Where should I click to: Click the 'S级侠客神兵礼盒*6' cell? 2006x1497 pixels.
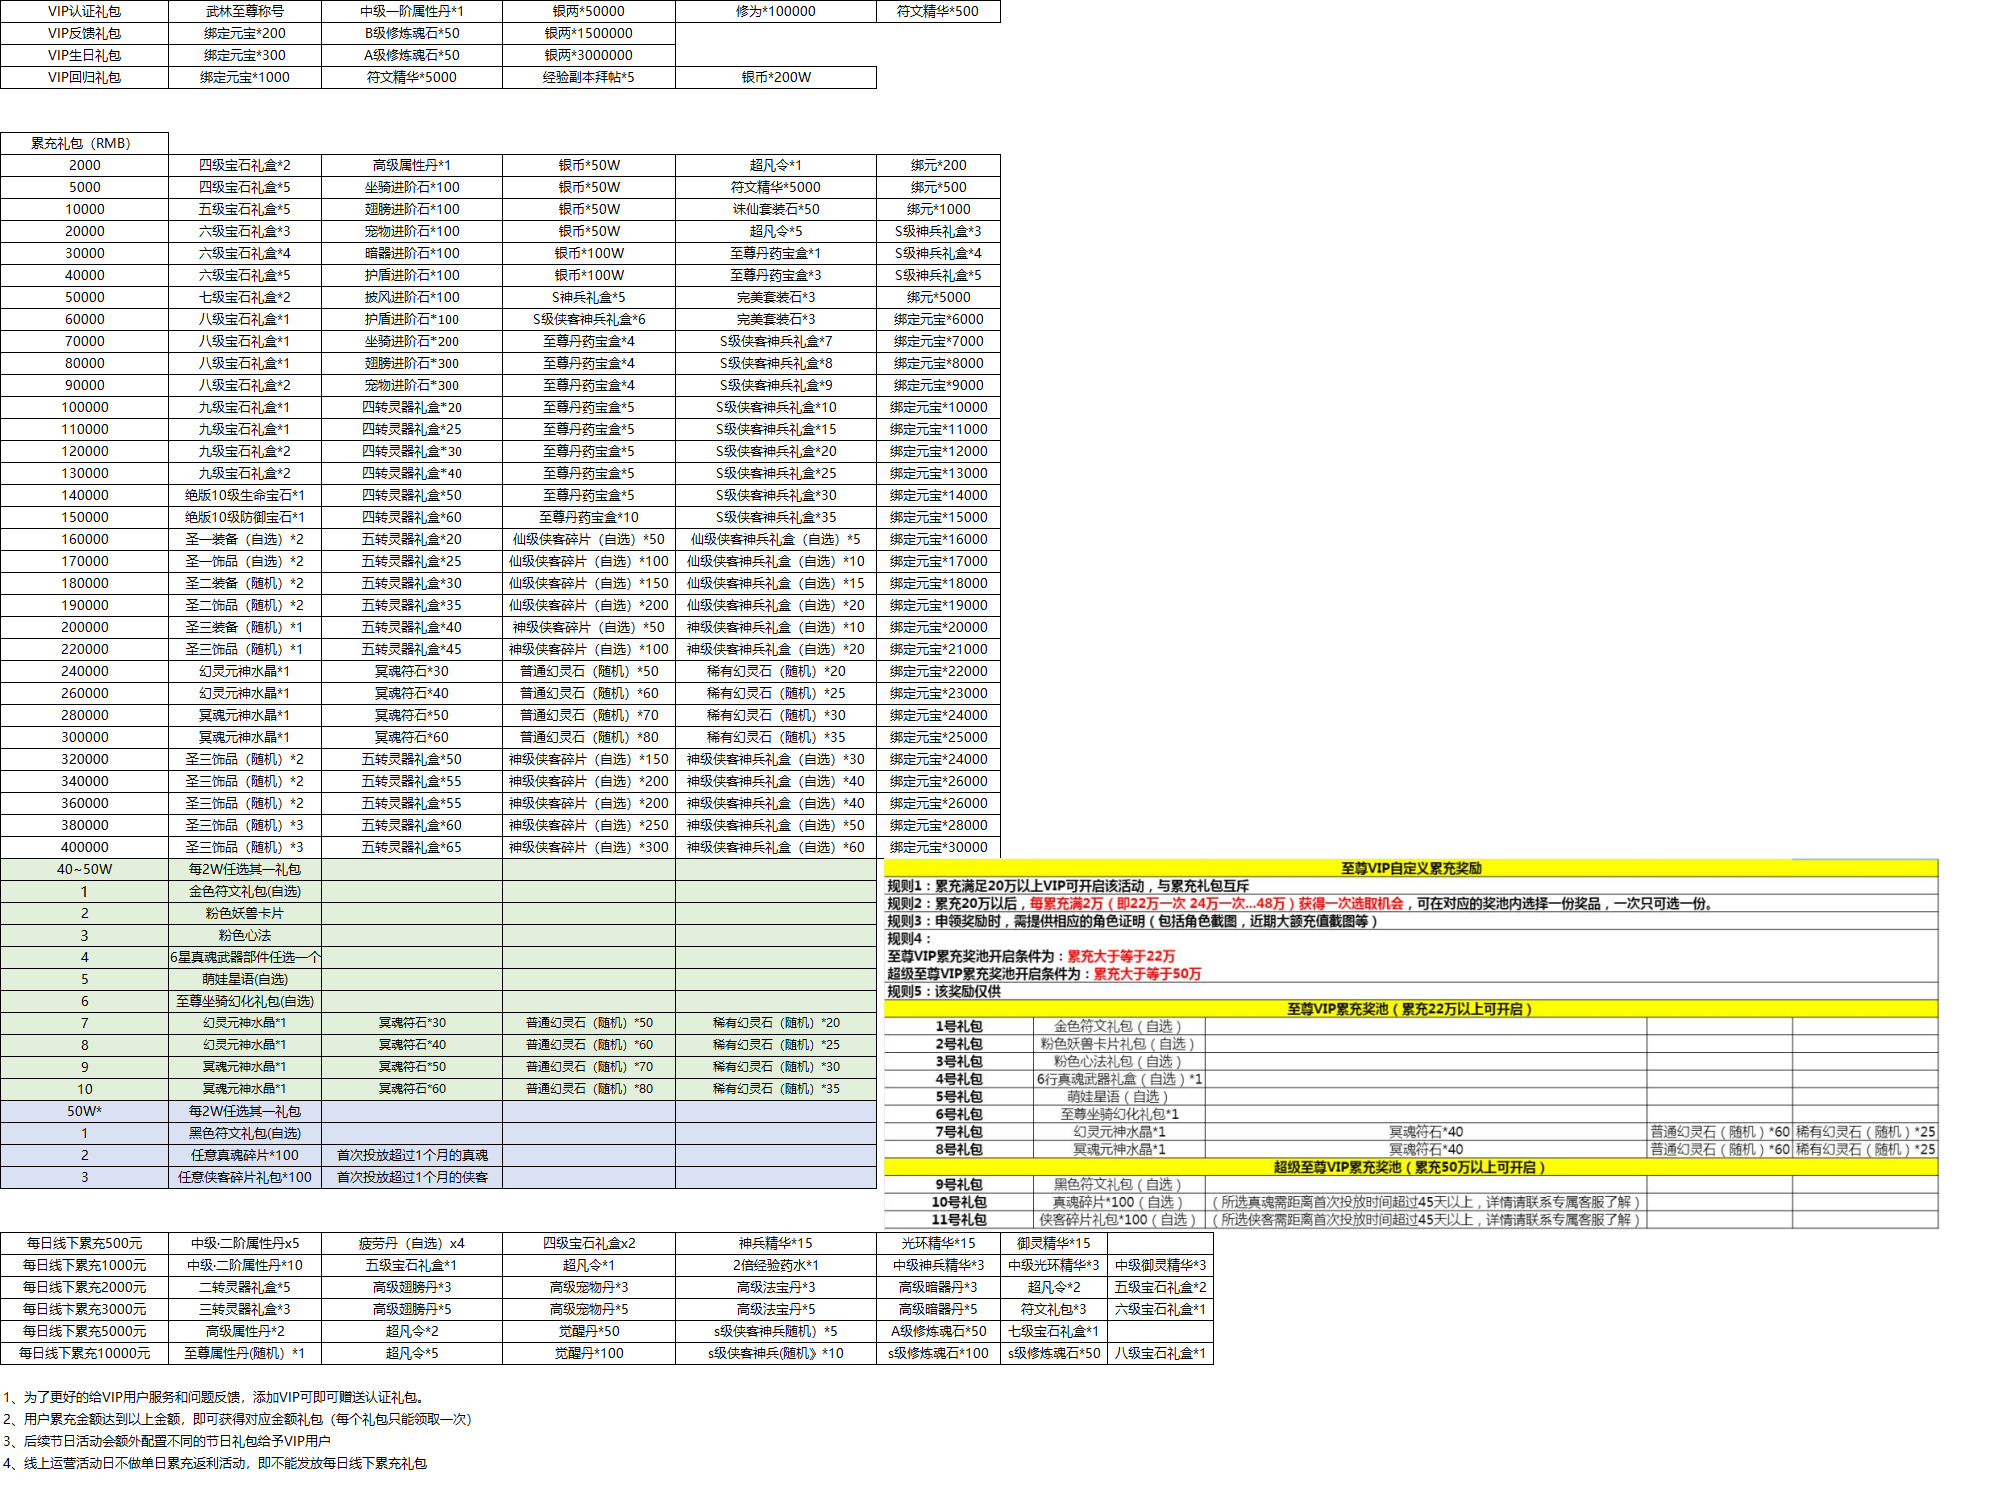589,319
